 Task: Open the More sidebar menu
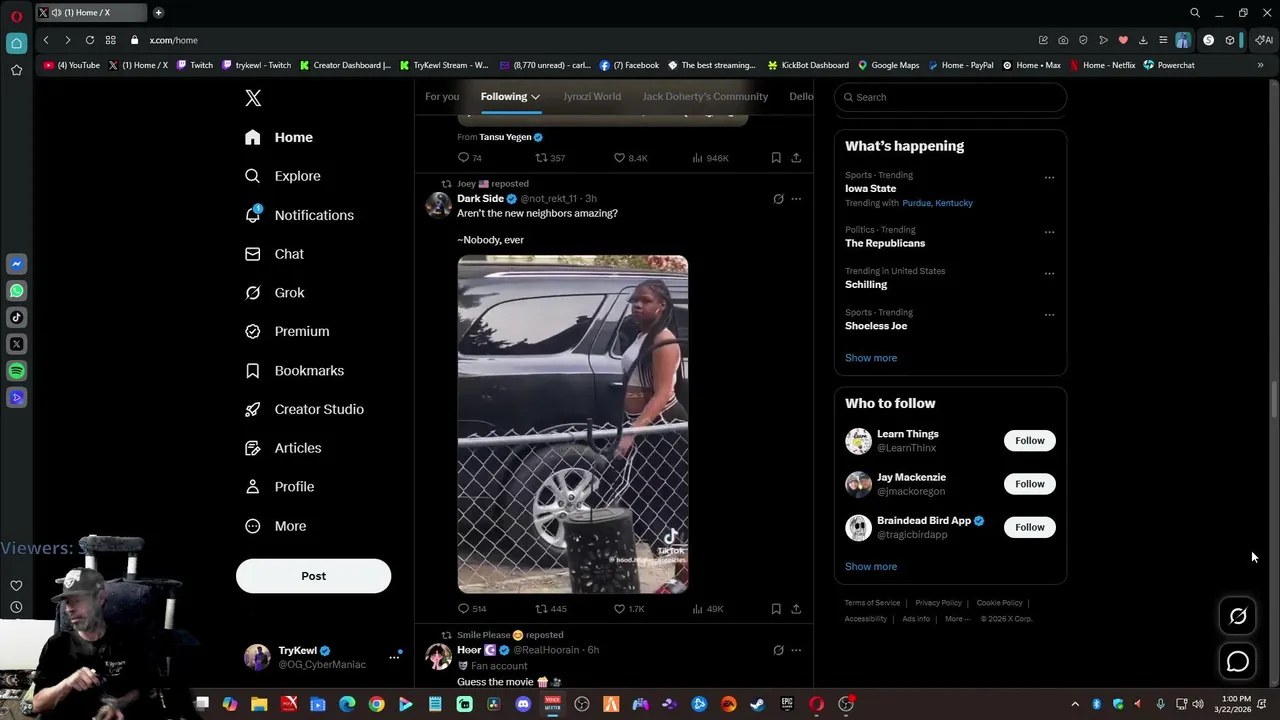(x=276, y=526)
